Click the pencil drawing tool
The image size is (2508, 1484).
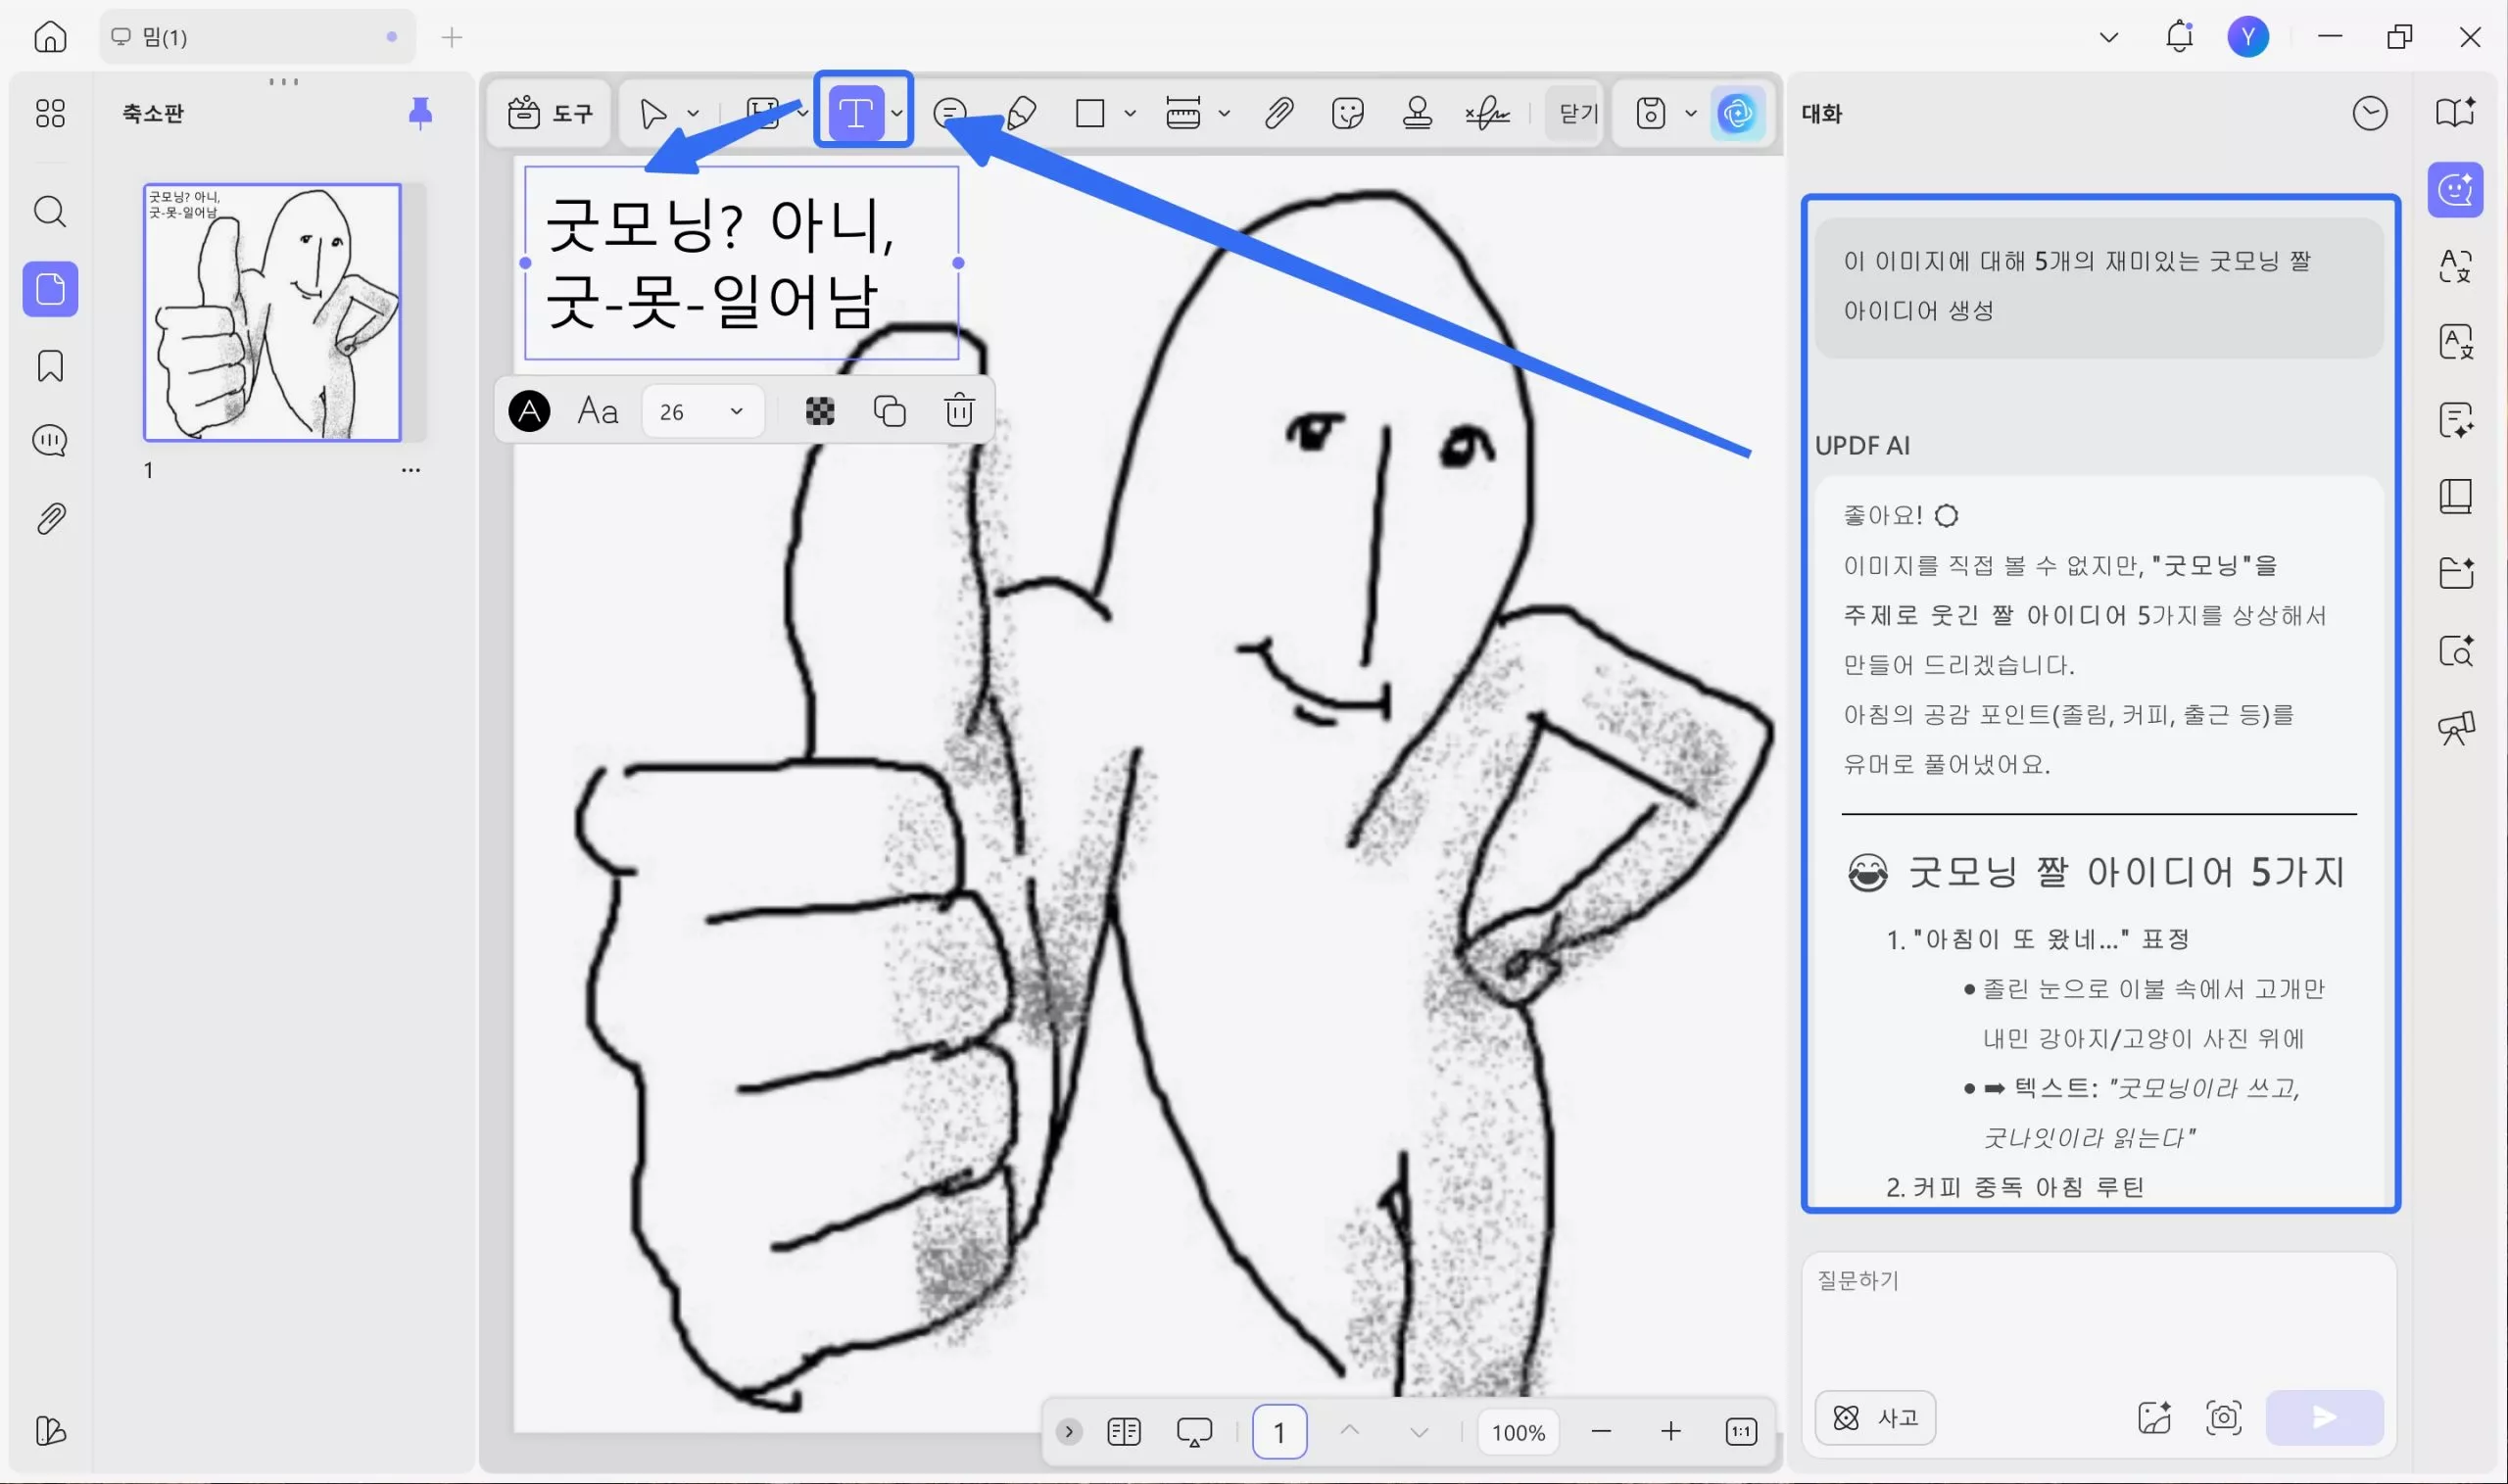1021,113
